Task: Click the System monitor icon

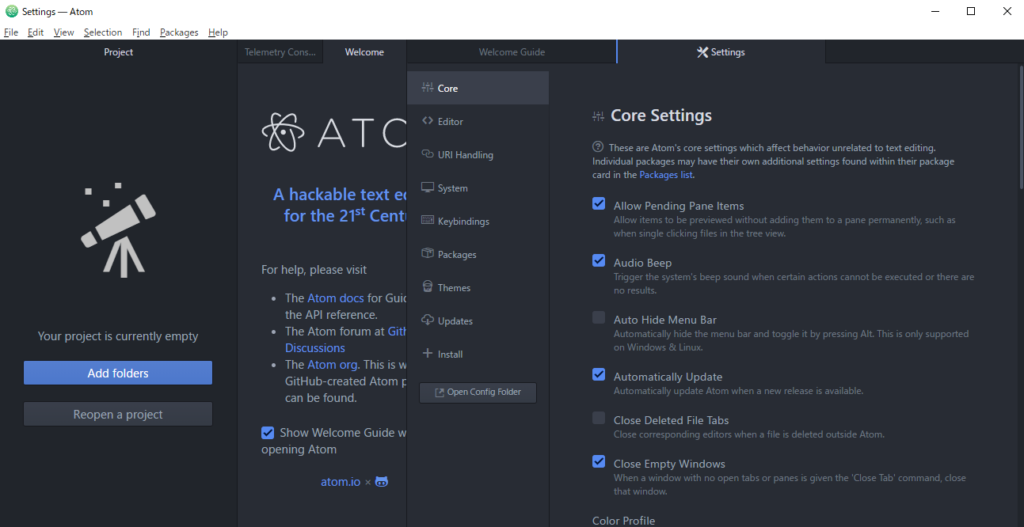Action: point(428,188)
